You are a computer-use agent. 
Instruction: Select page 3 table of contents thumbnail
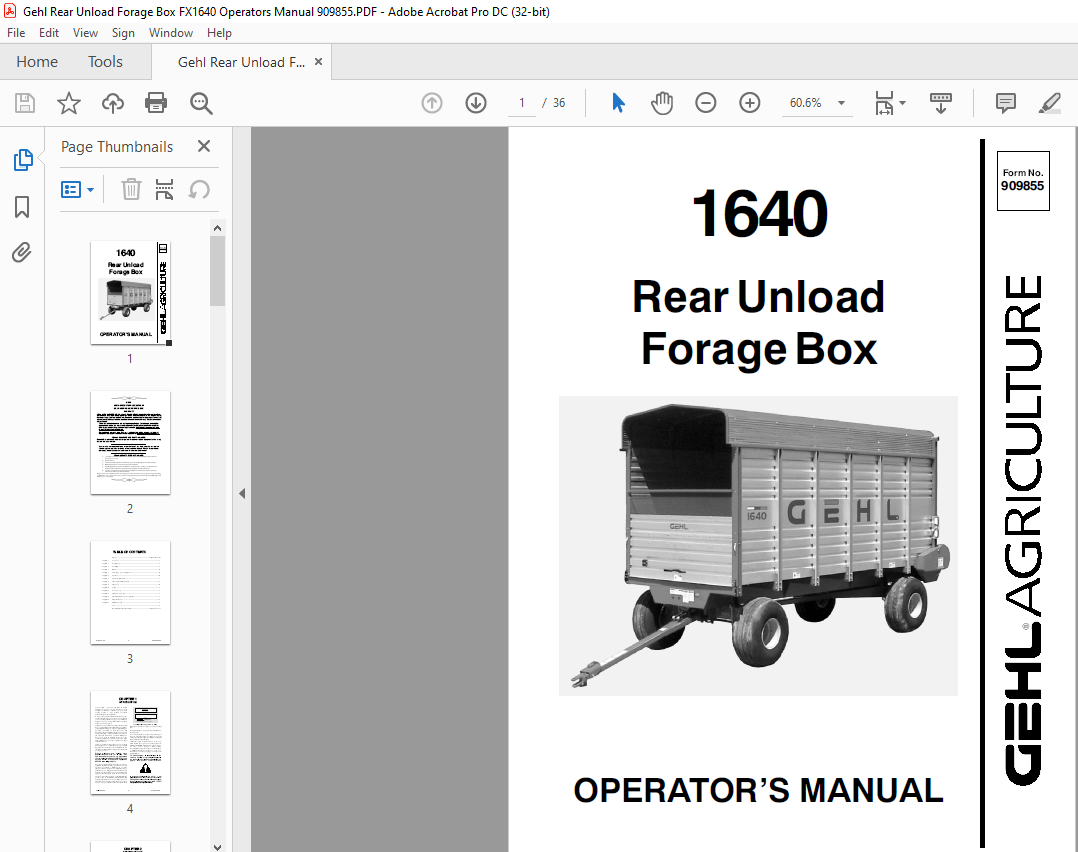click(x=131, y=592)
